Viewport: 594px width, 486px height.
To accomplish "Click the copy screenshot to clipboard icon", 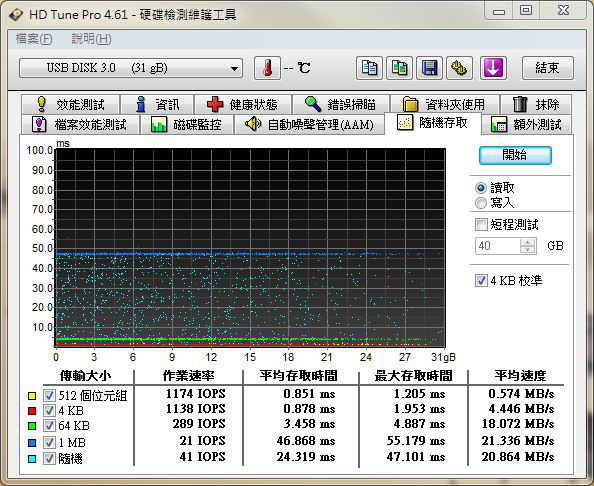I will pos(399,68).
